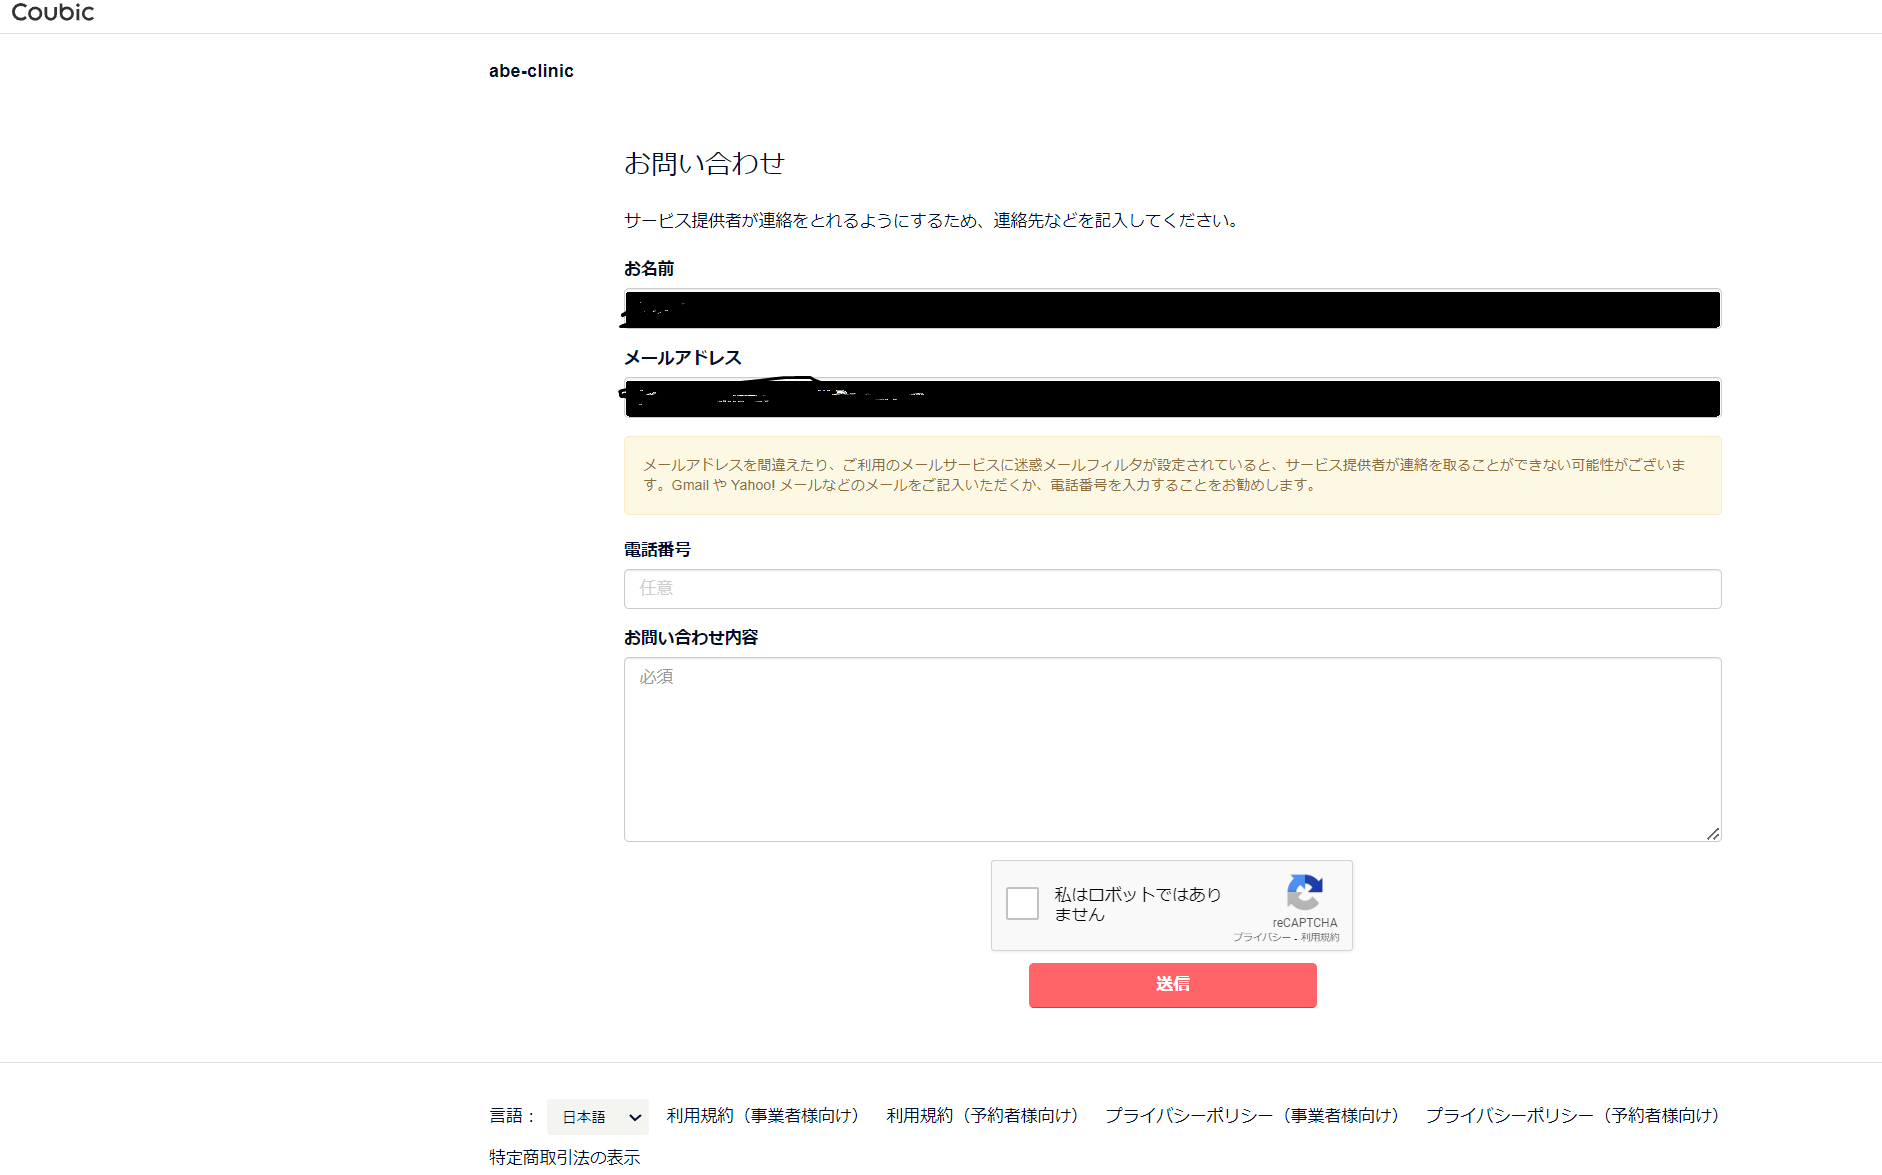Open the abe-clinic page link
The image size is (1882, 1175).
point(531,71)
